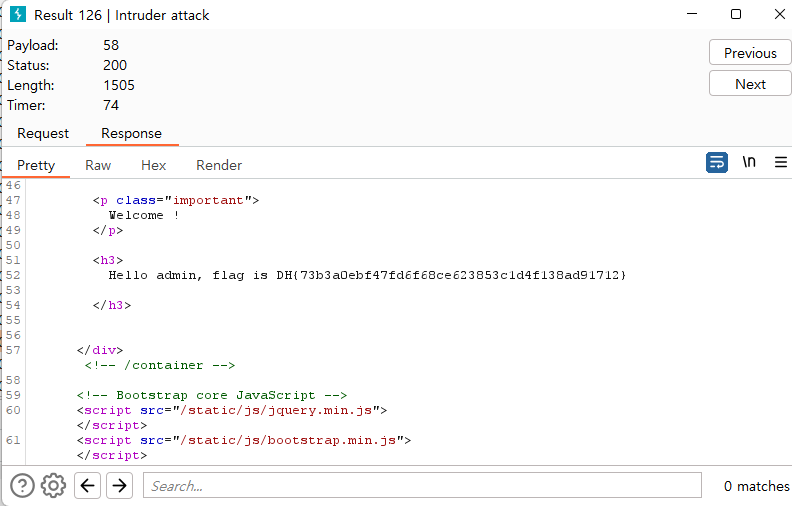
Task: Close the Result 126 window
Action: click(x=779, y=14)
